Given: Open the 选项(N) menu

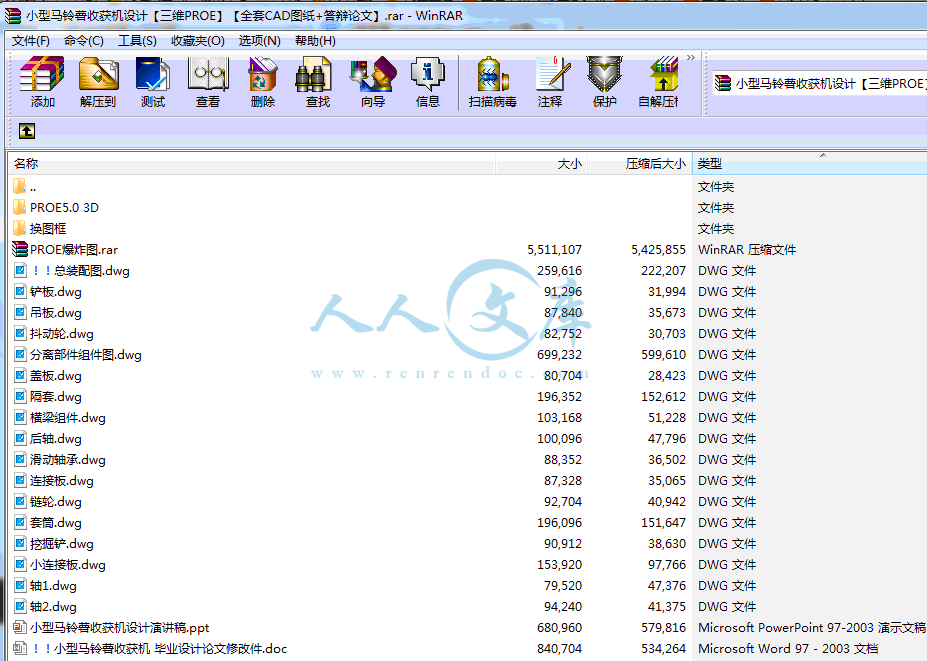Looking at the screenshot, I should coord(259,41).
